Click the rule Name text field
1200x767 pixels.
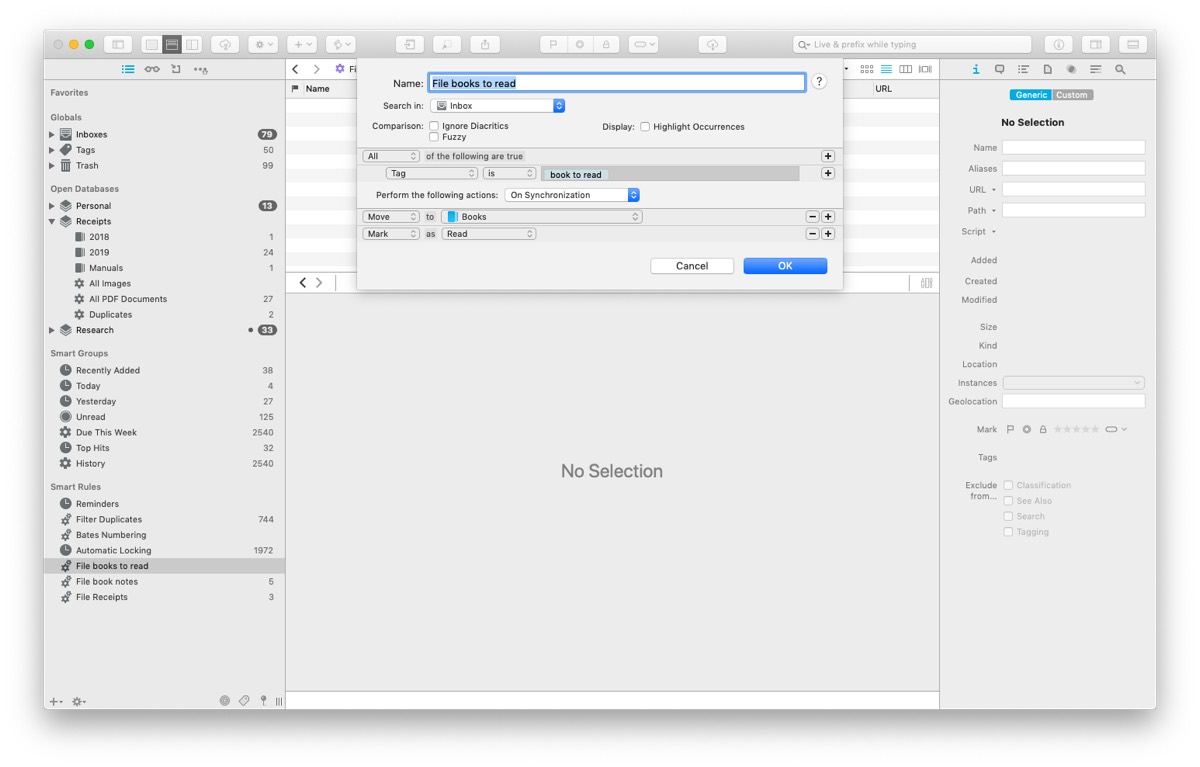click(x=617, y=83)
